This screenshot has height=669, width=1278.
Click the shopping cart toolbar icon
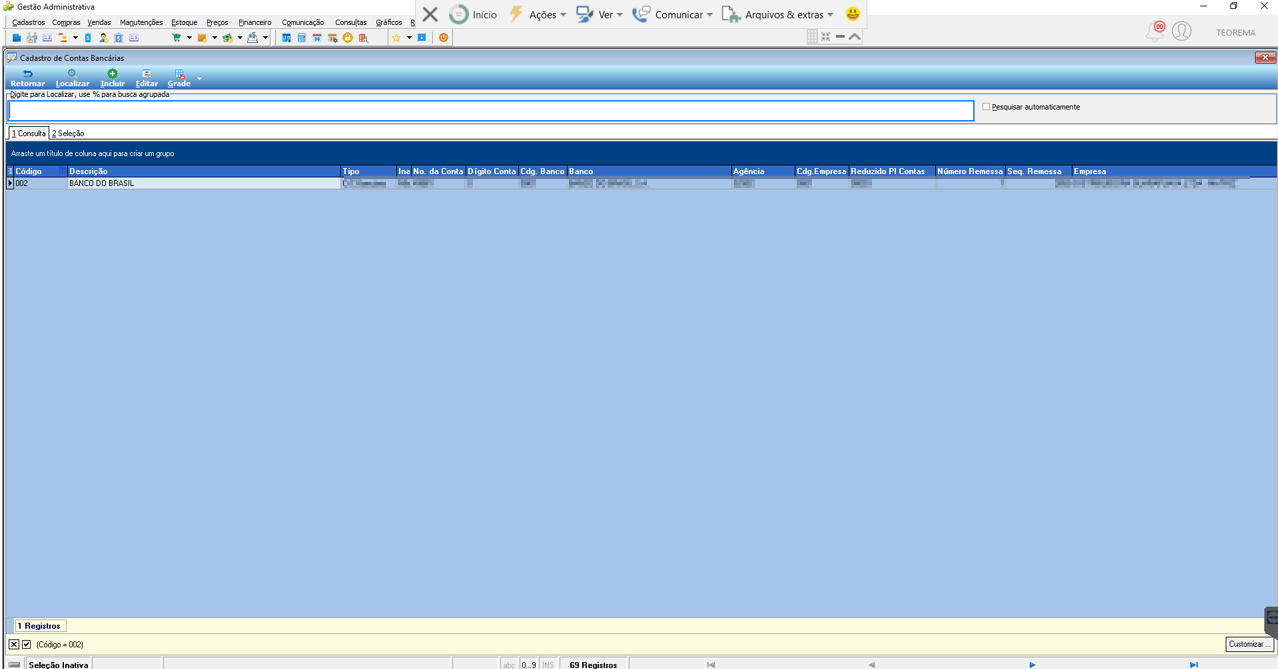[176, 38]
